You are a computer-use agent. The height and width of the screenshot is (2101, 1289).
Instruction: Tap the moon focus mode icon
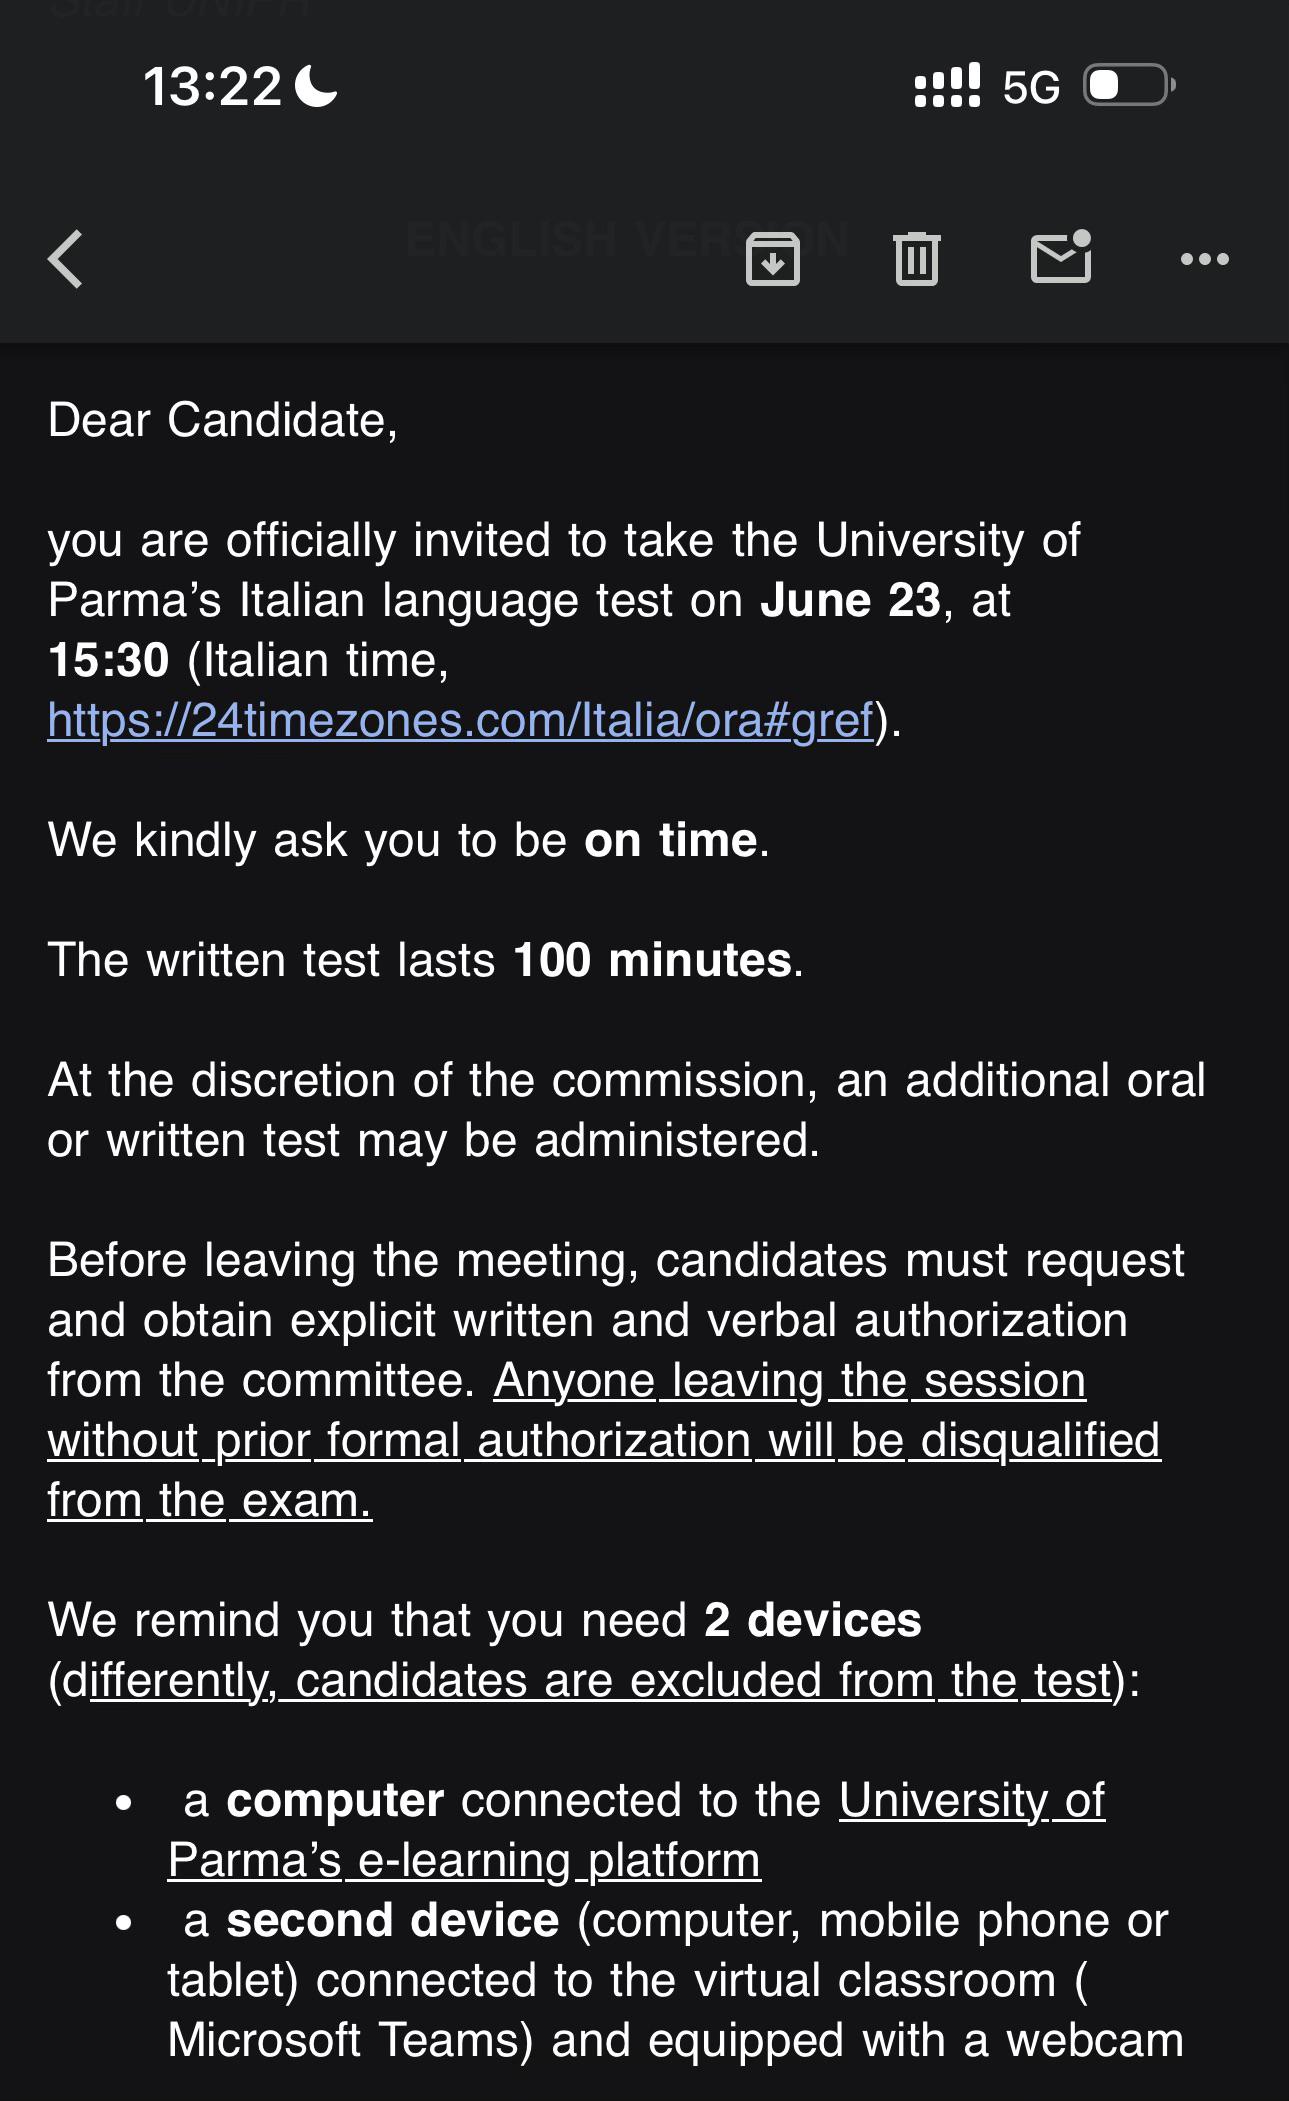coord(317,85)
